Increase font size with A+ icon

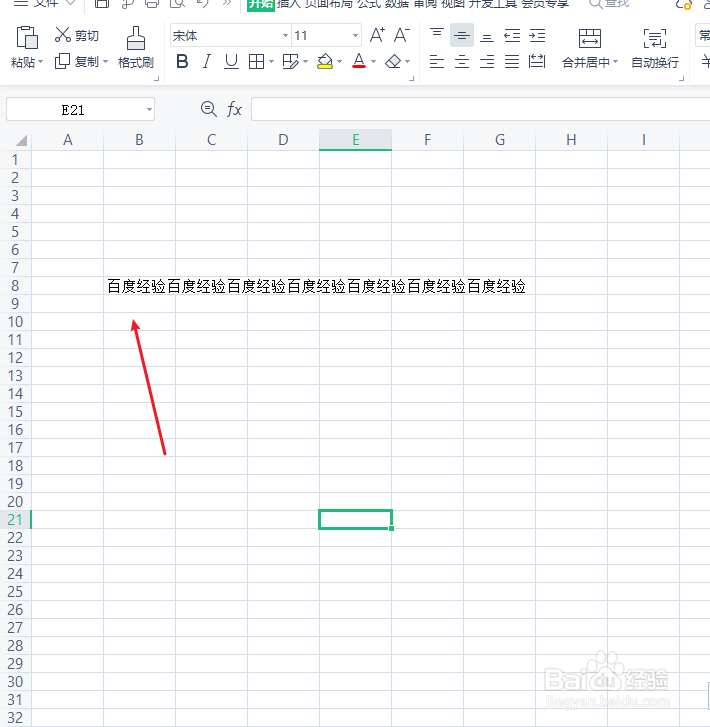click(377, 35)
